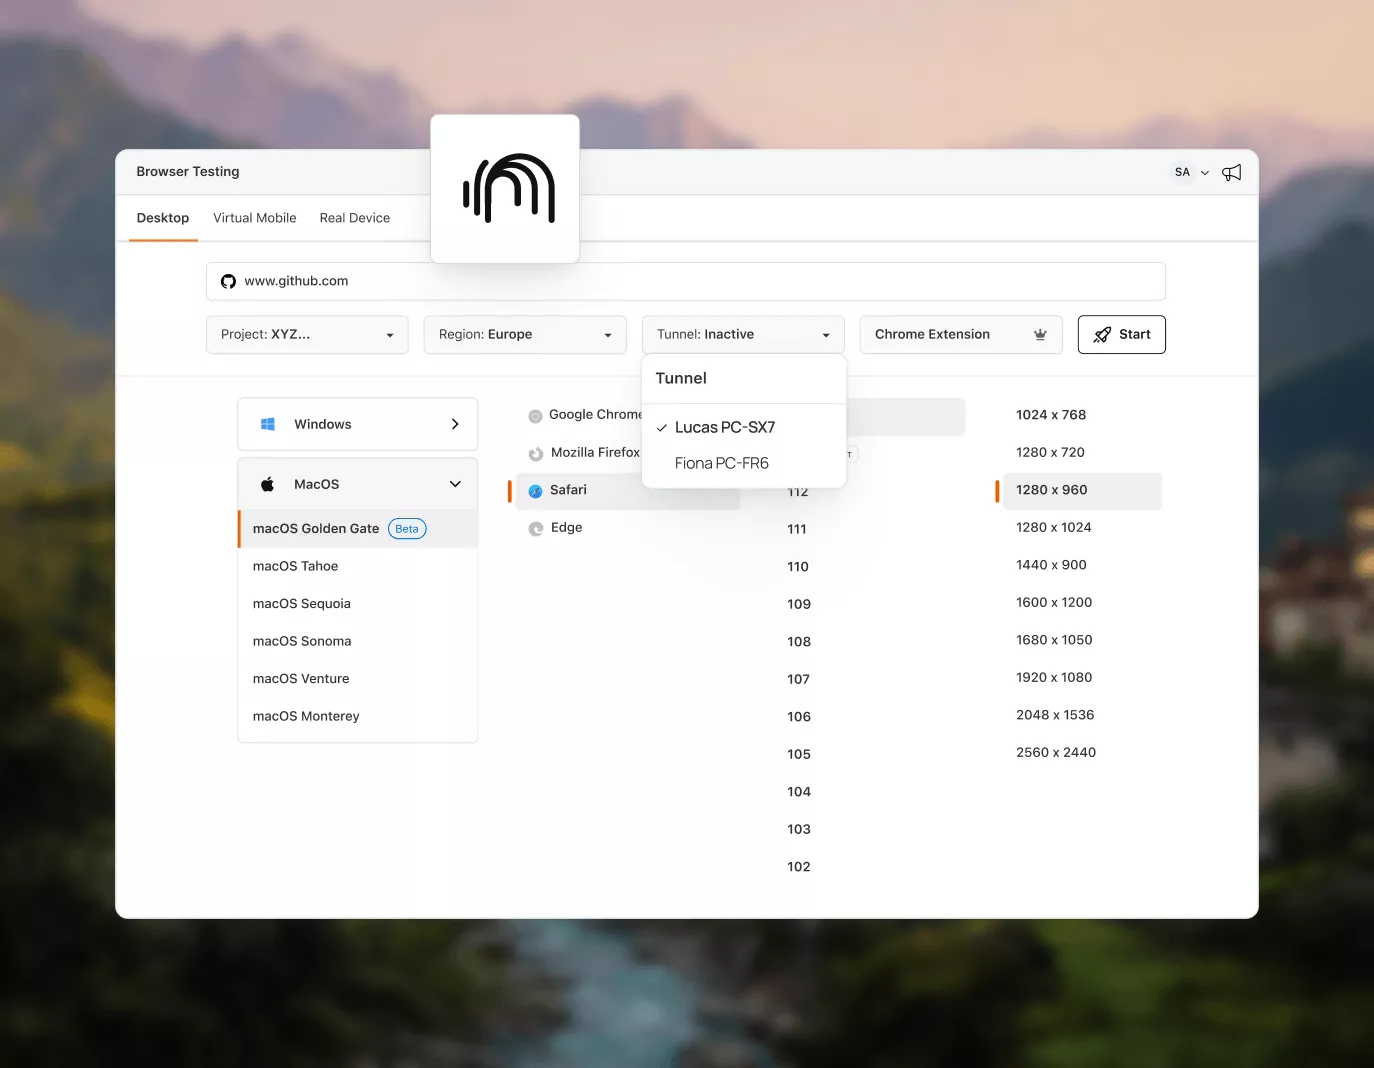The image size is (1374, 1068).
Task: Select browser version 102
Action: tap(799, 866)
